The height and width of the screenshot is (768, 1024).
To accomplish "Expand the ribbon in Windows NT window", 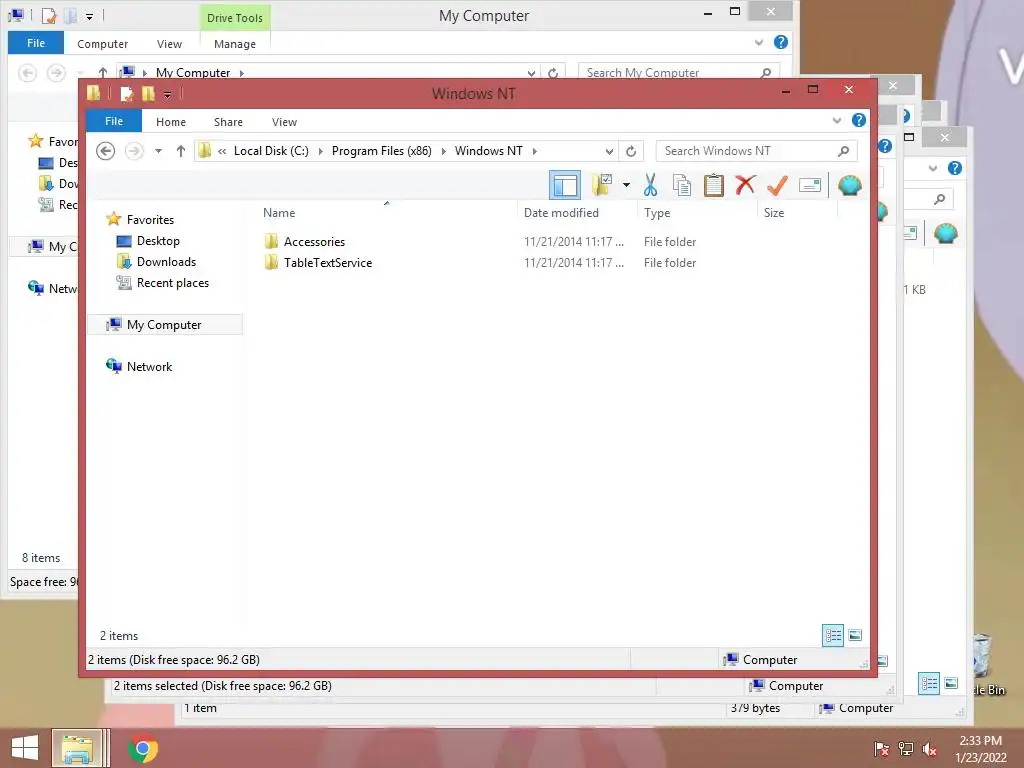I will click(837, 120).
